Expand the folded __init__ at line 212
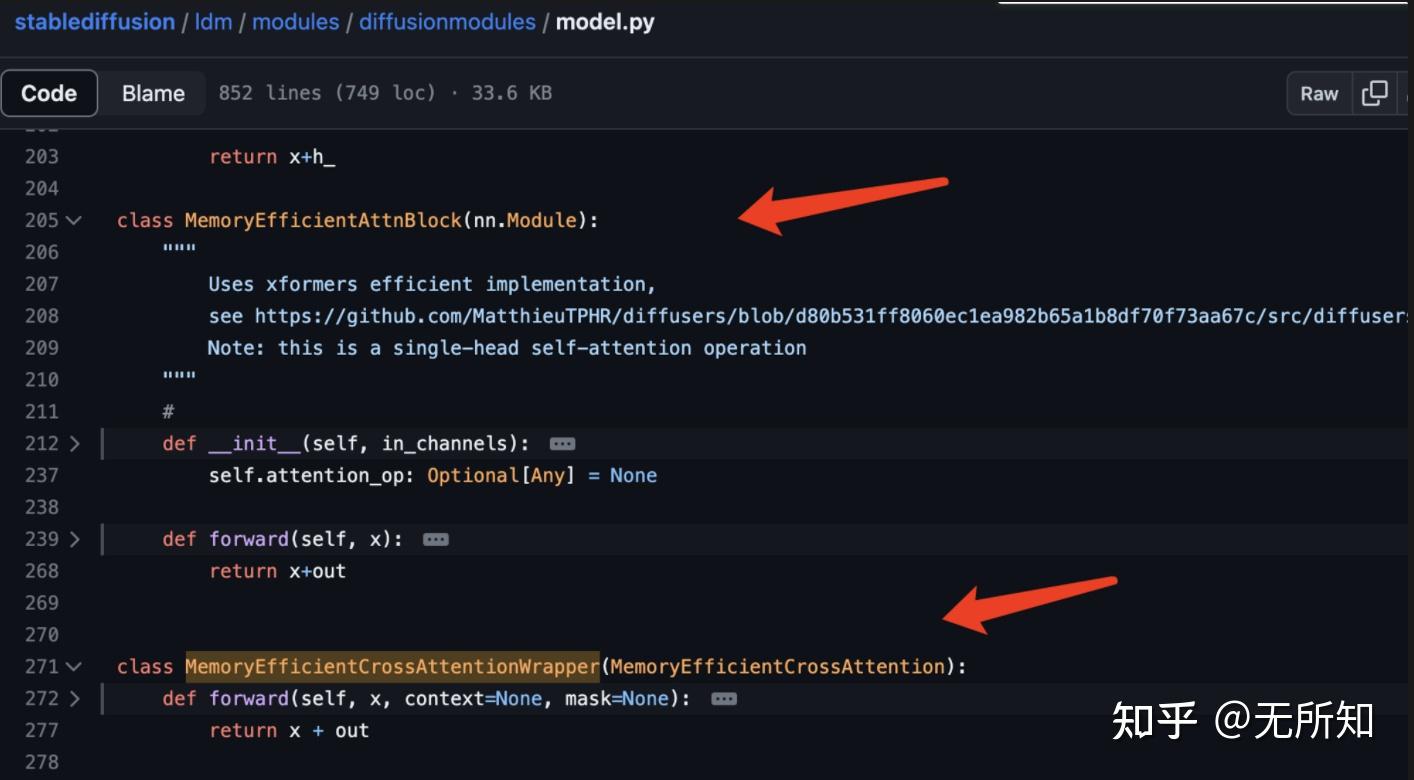 pos(74,443)
